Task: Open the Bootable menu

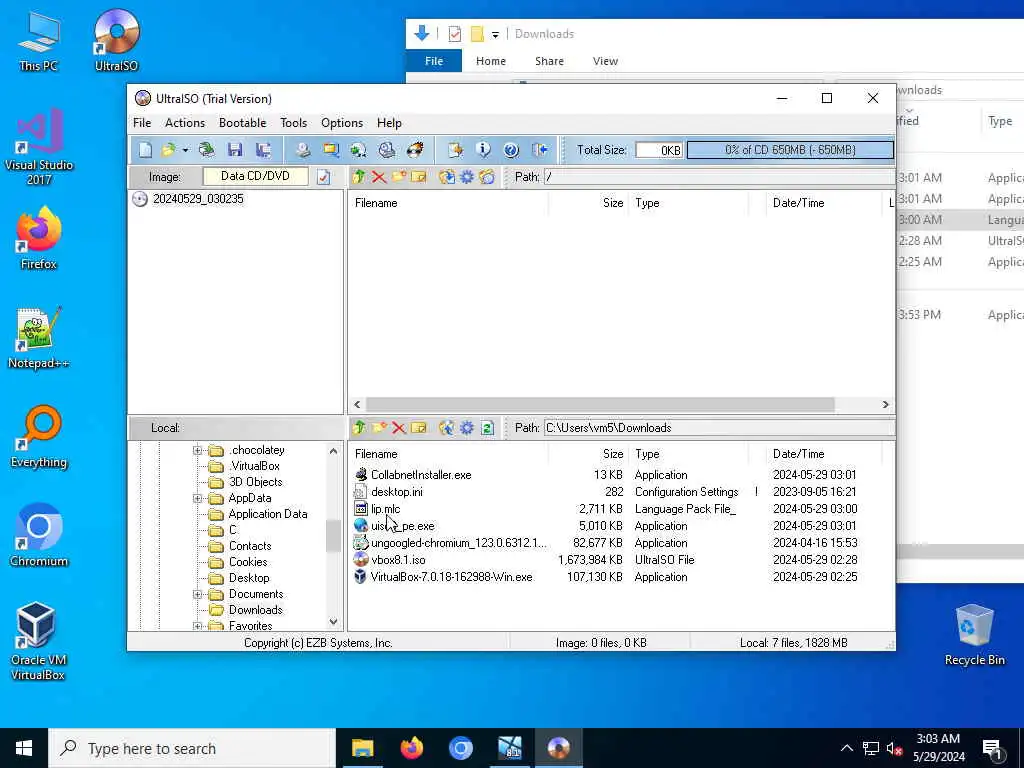Action: (242, 123)
